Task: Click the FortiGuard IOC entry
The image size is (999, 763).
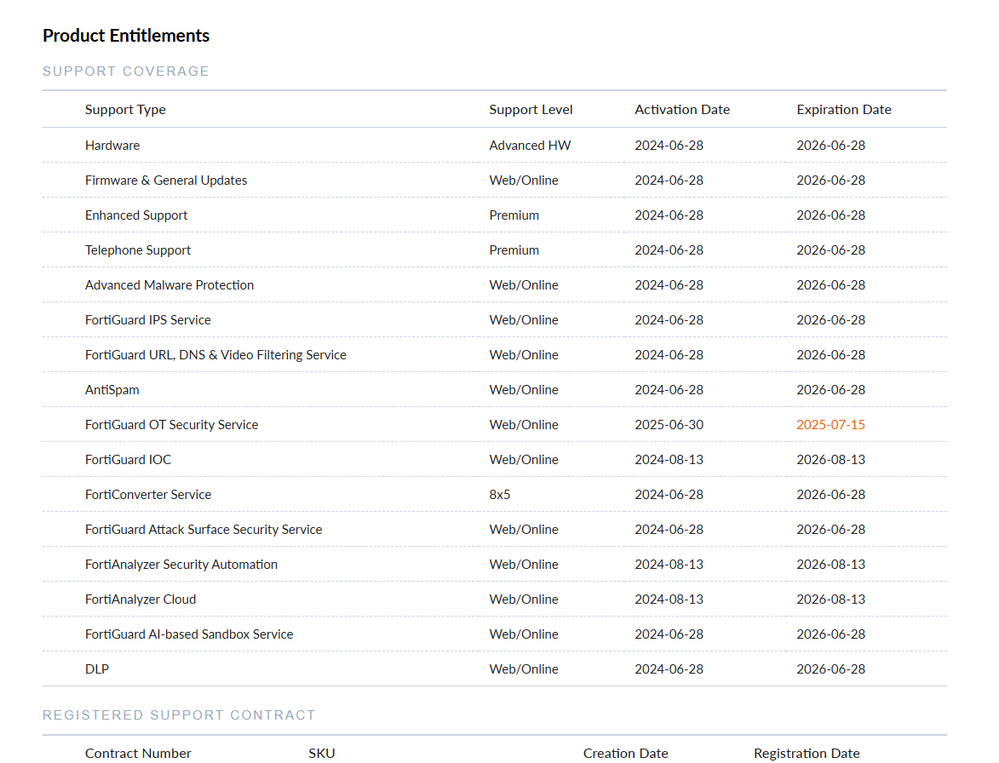Action: tap(128, 460)
